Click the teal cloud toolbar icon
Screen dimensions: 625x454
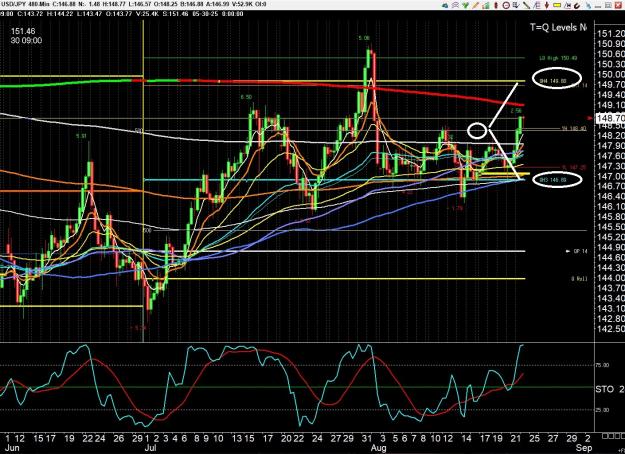(445, 5)
